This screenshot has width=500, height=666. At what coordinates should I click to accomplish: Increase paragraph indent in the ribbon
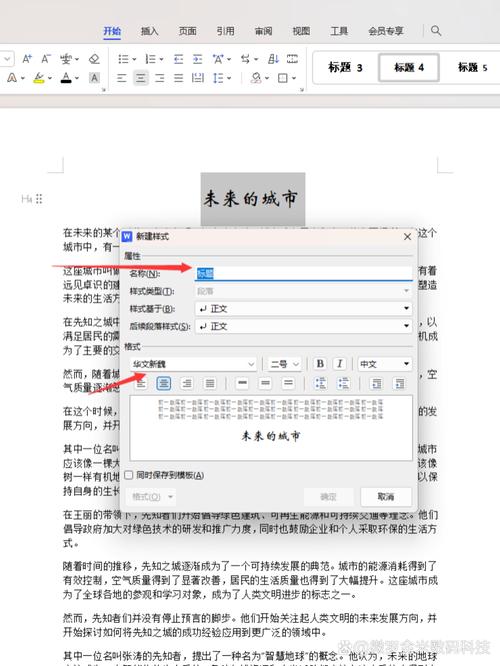[198, 59]
